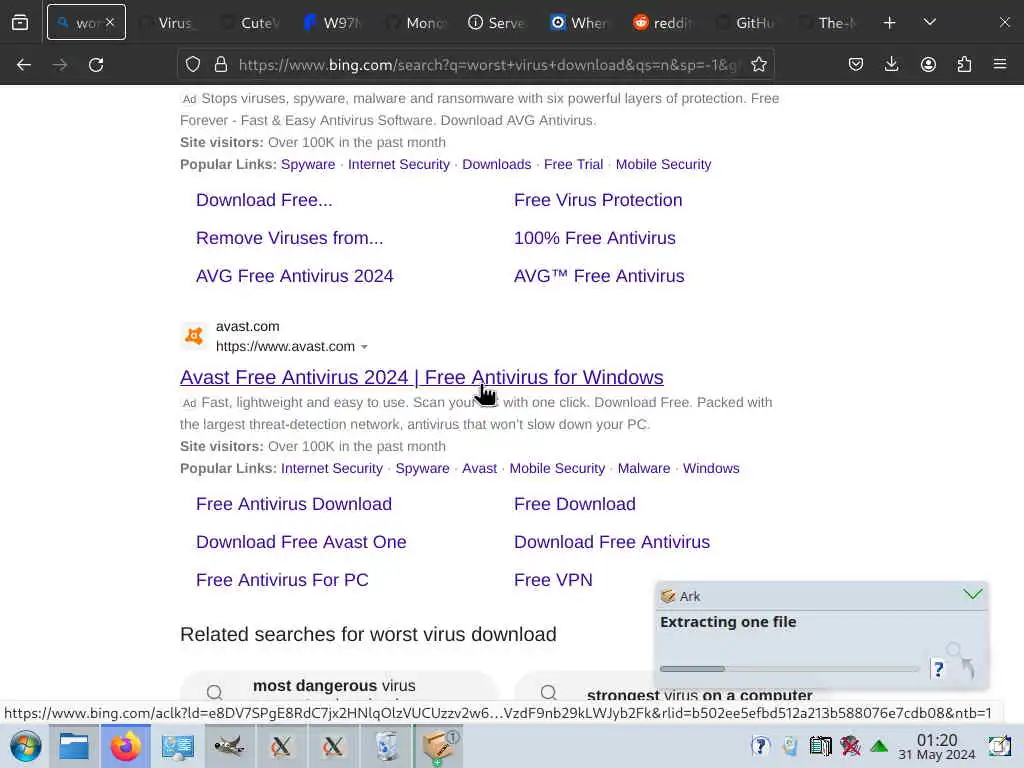Open Free Antivirus For PC link
The height and width of the screenshot is (768, 1024).
click(282, 580)
